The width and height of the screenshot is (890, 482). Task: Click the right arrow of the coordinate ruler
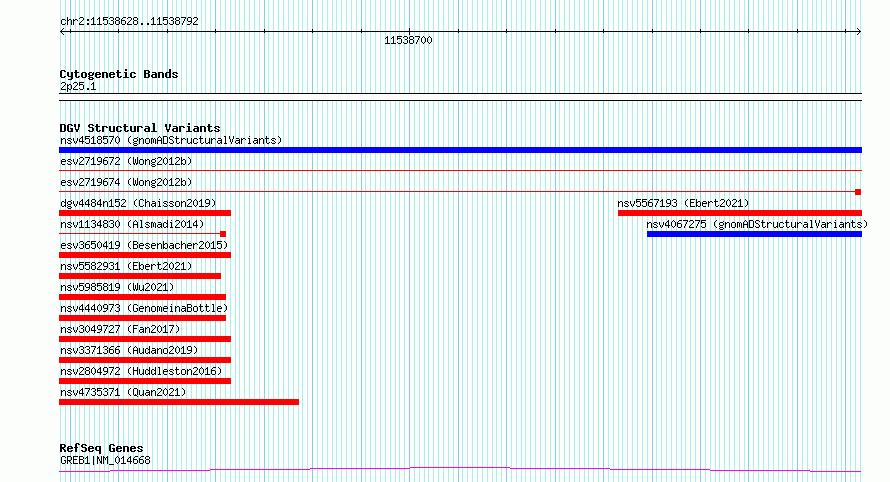tap(858, 32)
